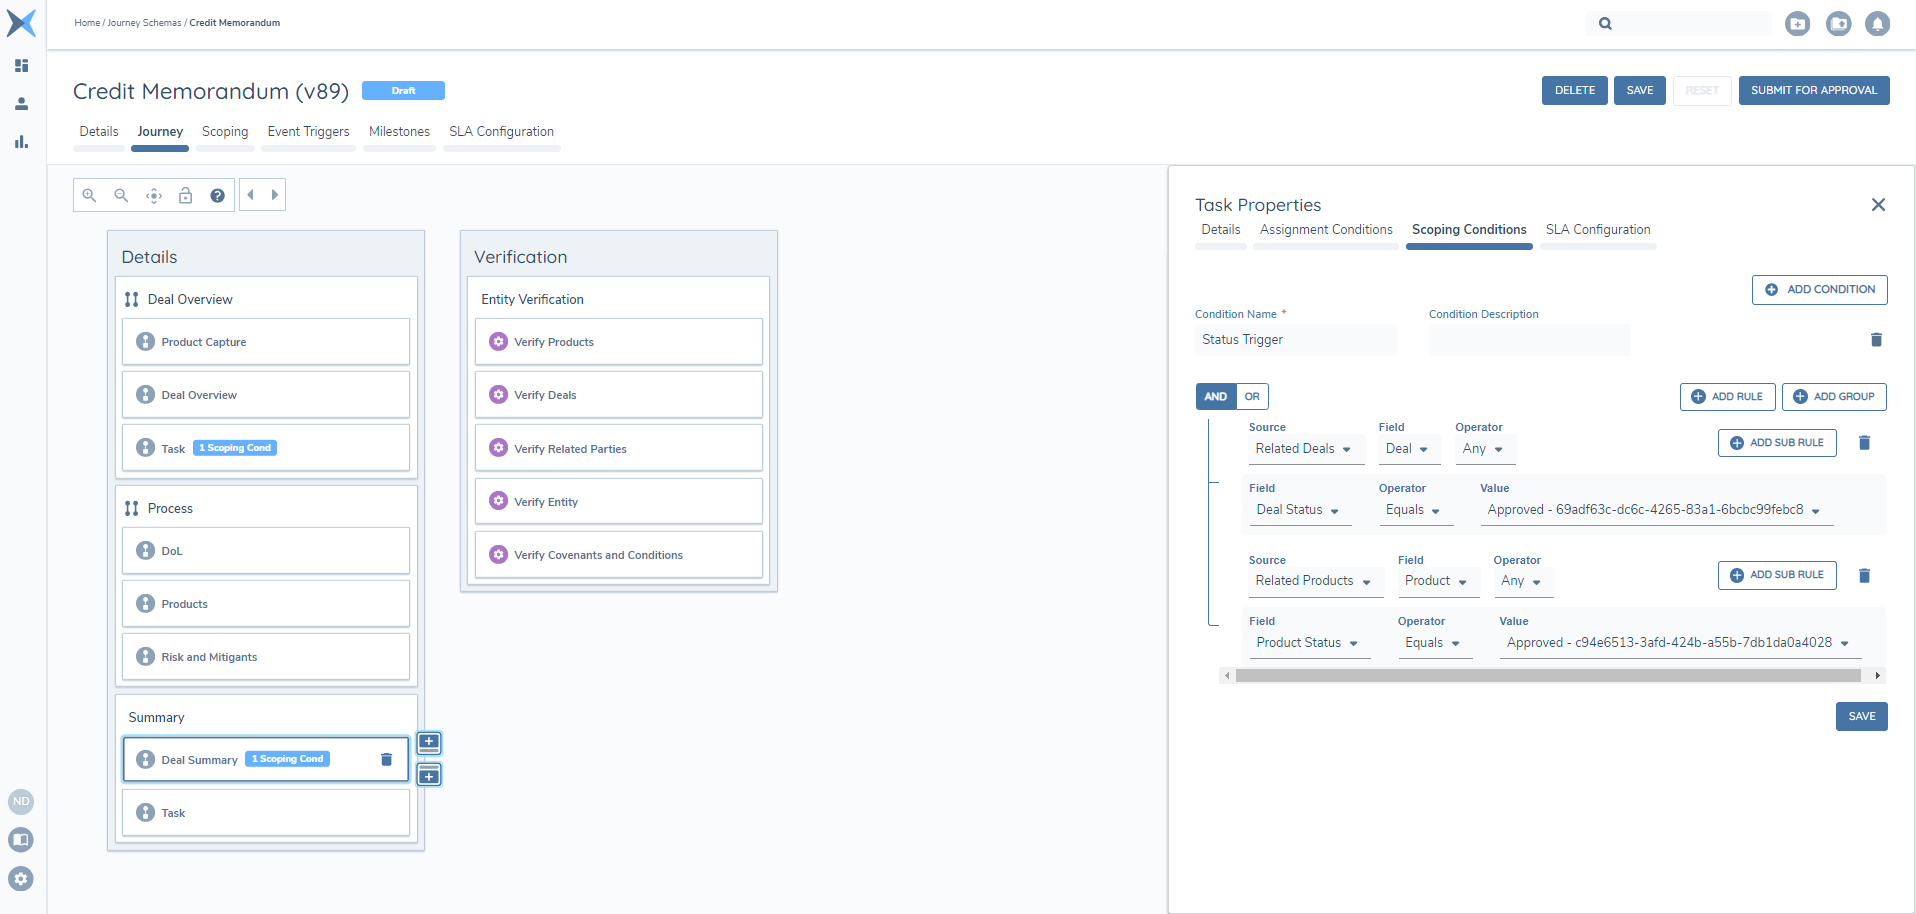
Task: Delete the Status Trigger condition trash icon
Action: (1876, 340)
